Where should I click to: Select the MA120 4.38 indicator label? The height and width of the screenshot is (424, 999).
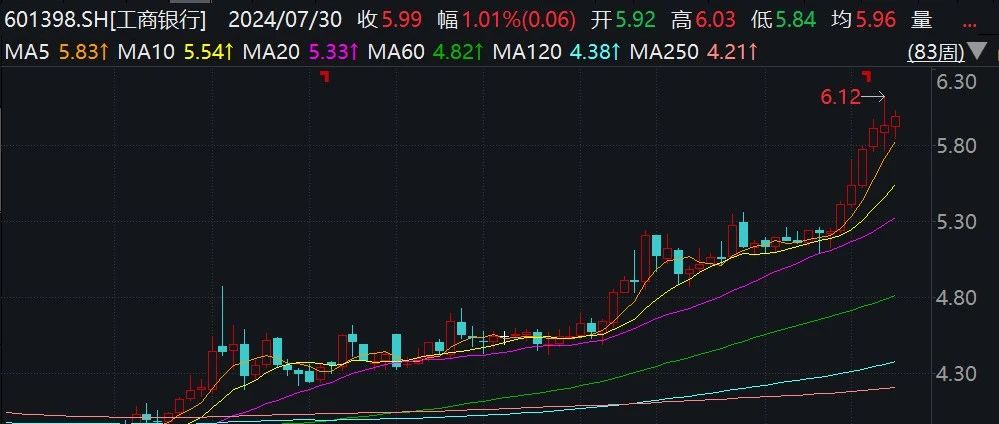[557, 52]
